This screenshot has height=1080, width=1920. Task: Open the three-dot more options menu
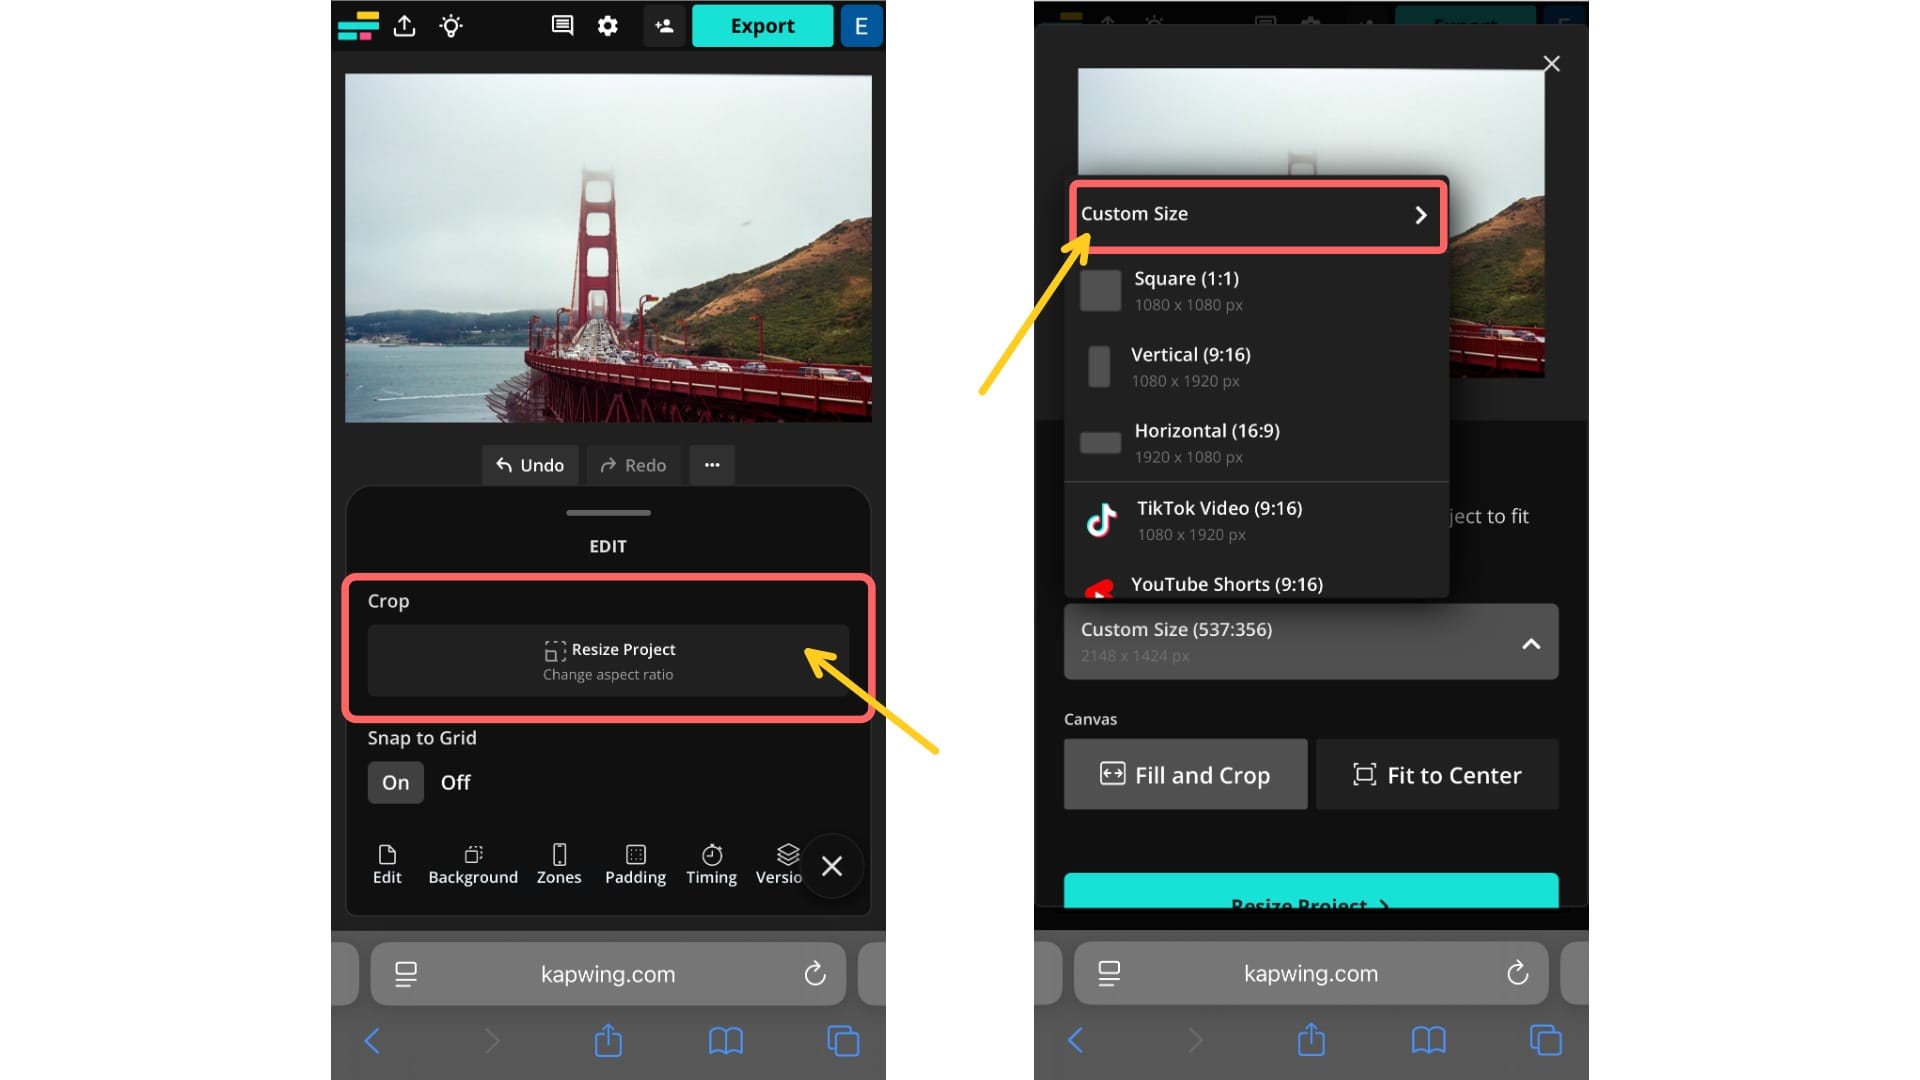[711, 465]
